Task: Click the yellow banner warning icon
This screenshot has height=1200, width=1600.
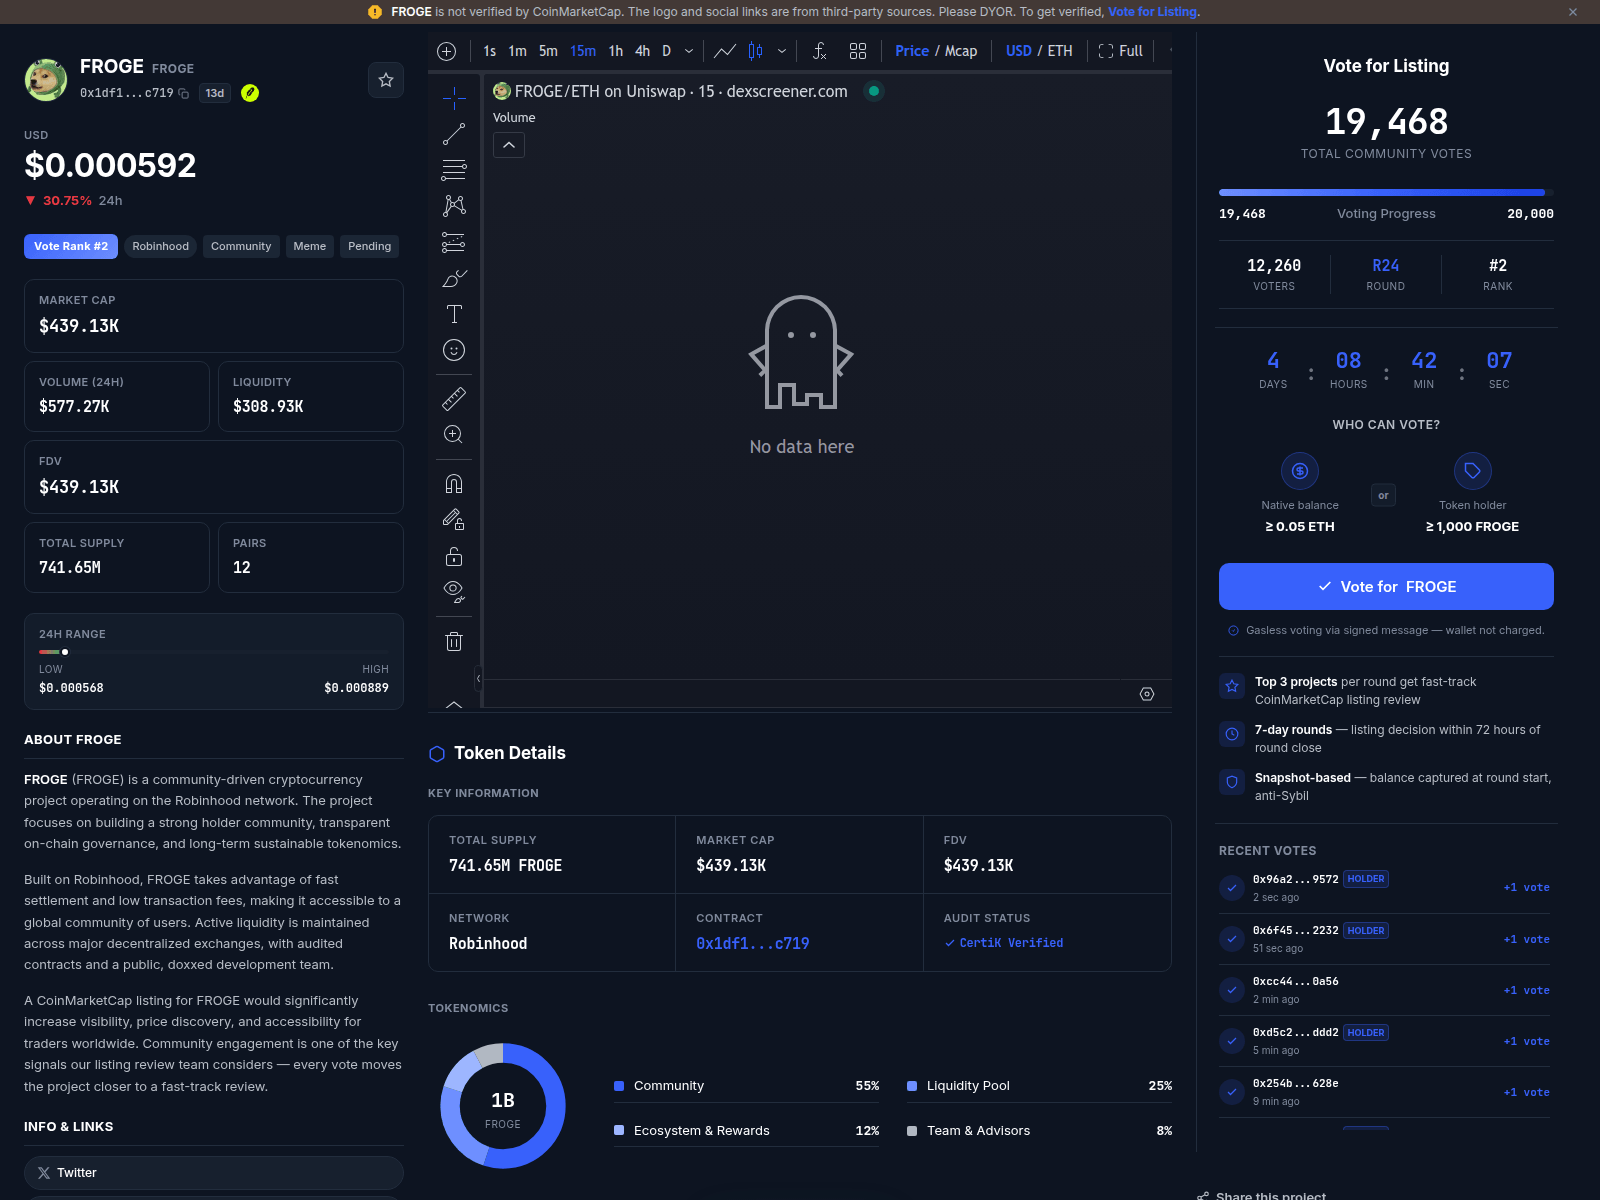Action: point(375,12)
